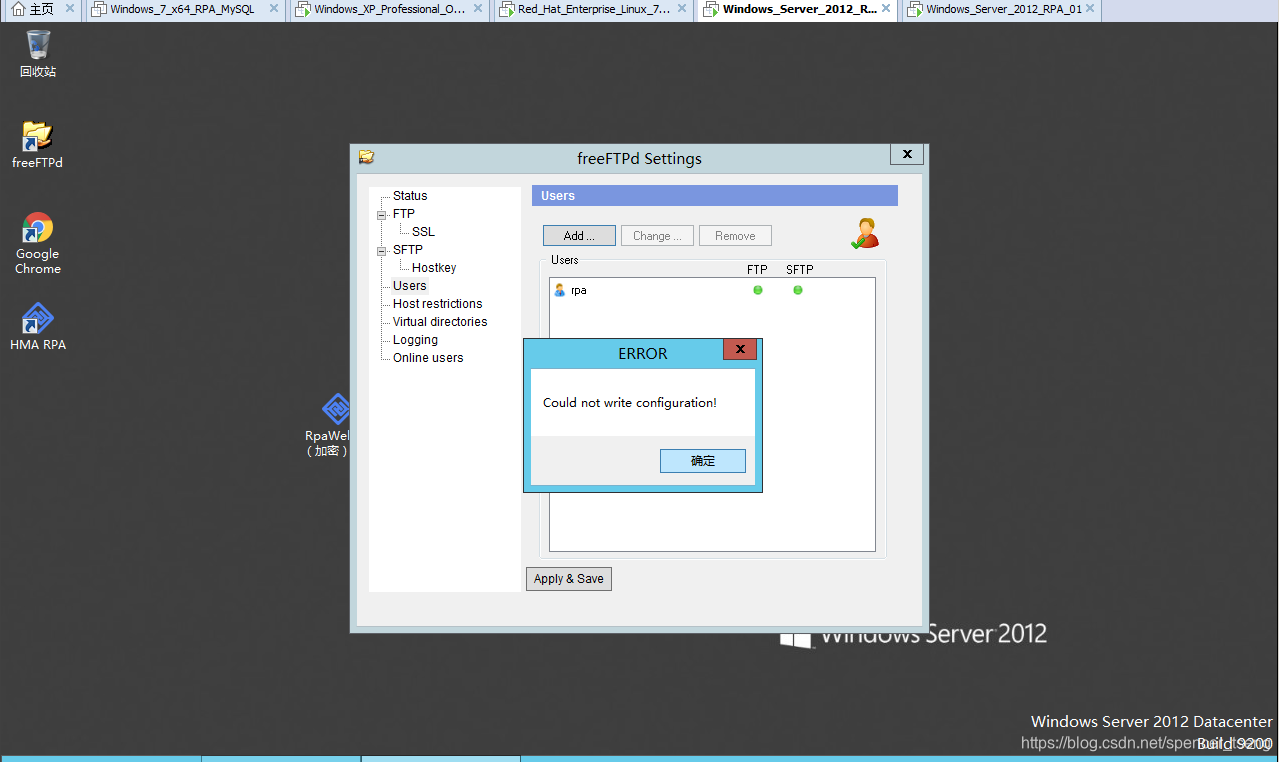This screenshot has height=762, width=1280.
Task: Click the freeFTPd title bar folder icon
Action: (367, 157)
